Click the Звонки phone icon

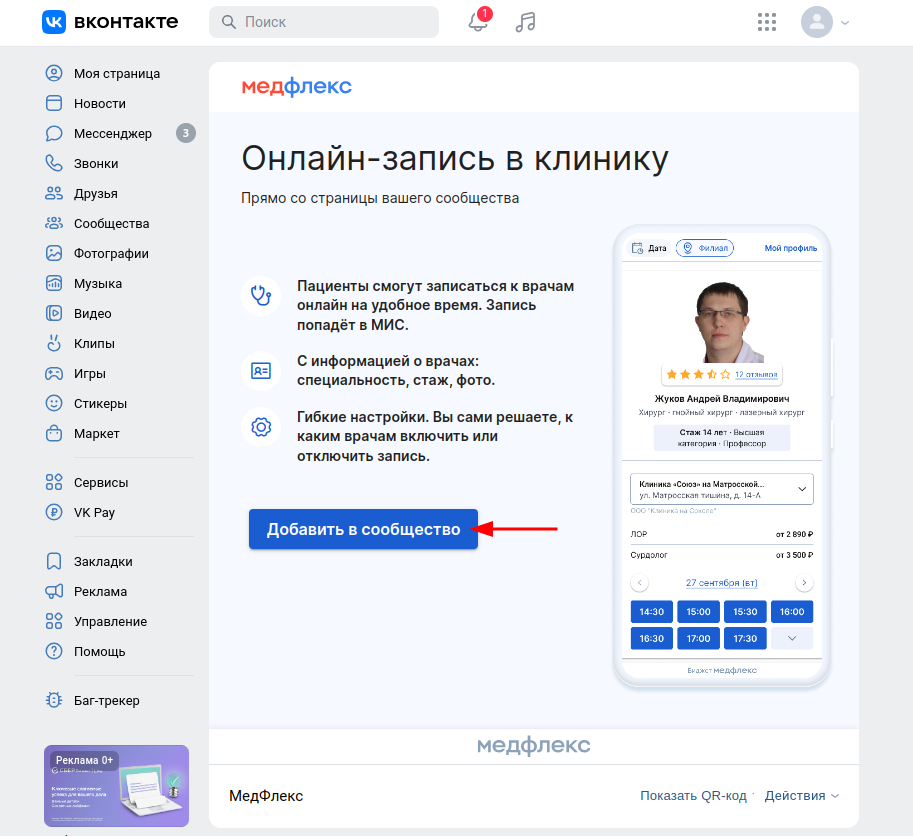tap(54, 163)
